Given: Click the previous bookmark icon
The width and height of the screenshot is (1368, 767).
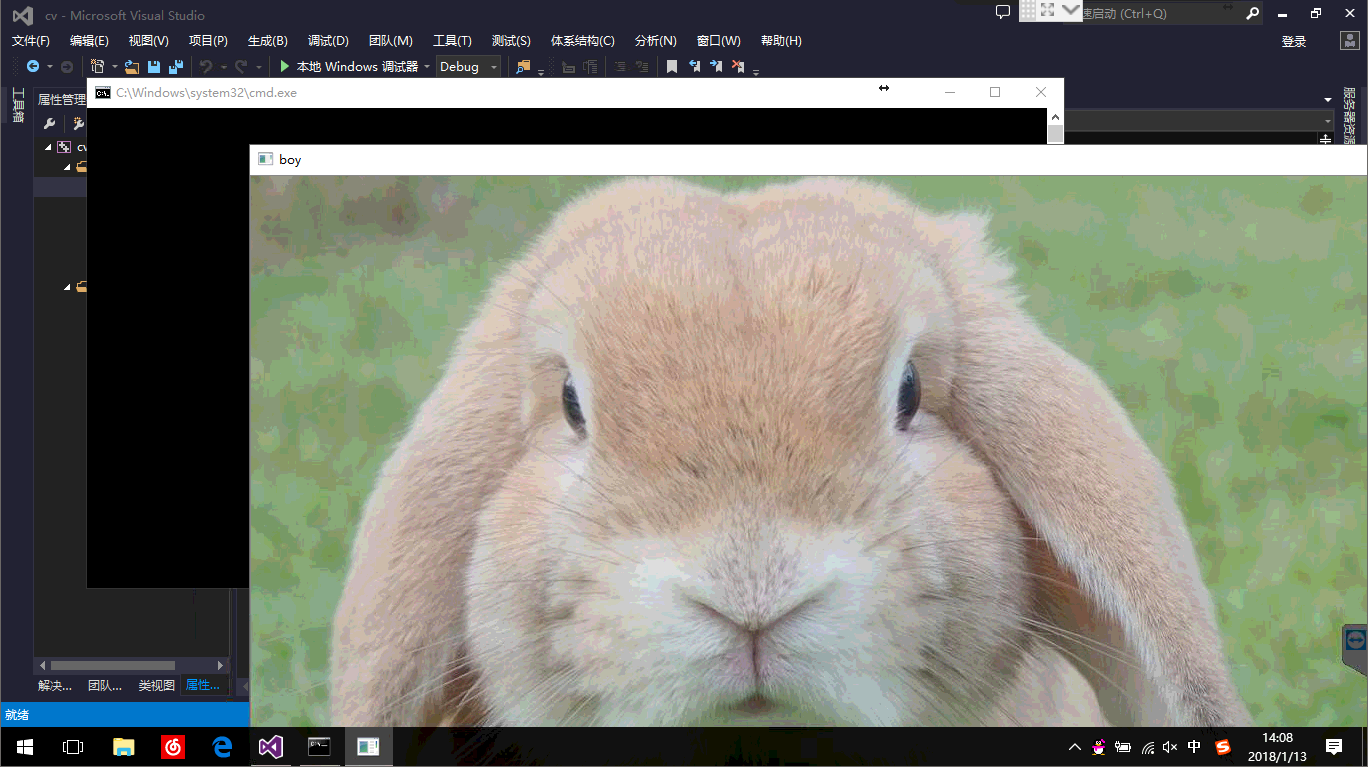Looking at the screenshot, I should 694,66.
